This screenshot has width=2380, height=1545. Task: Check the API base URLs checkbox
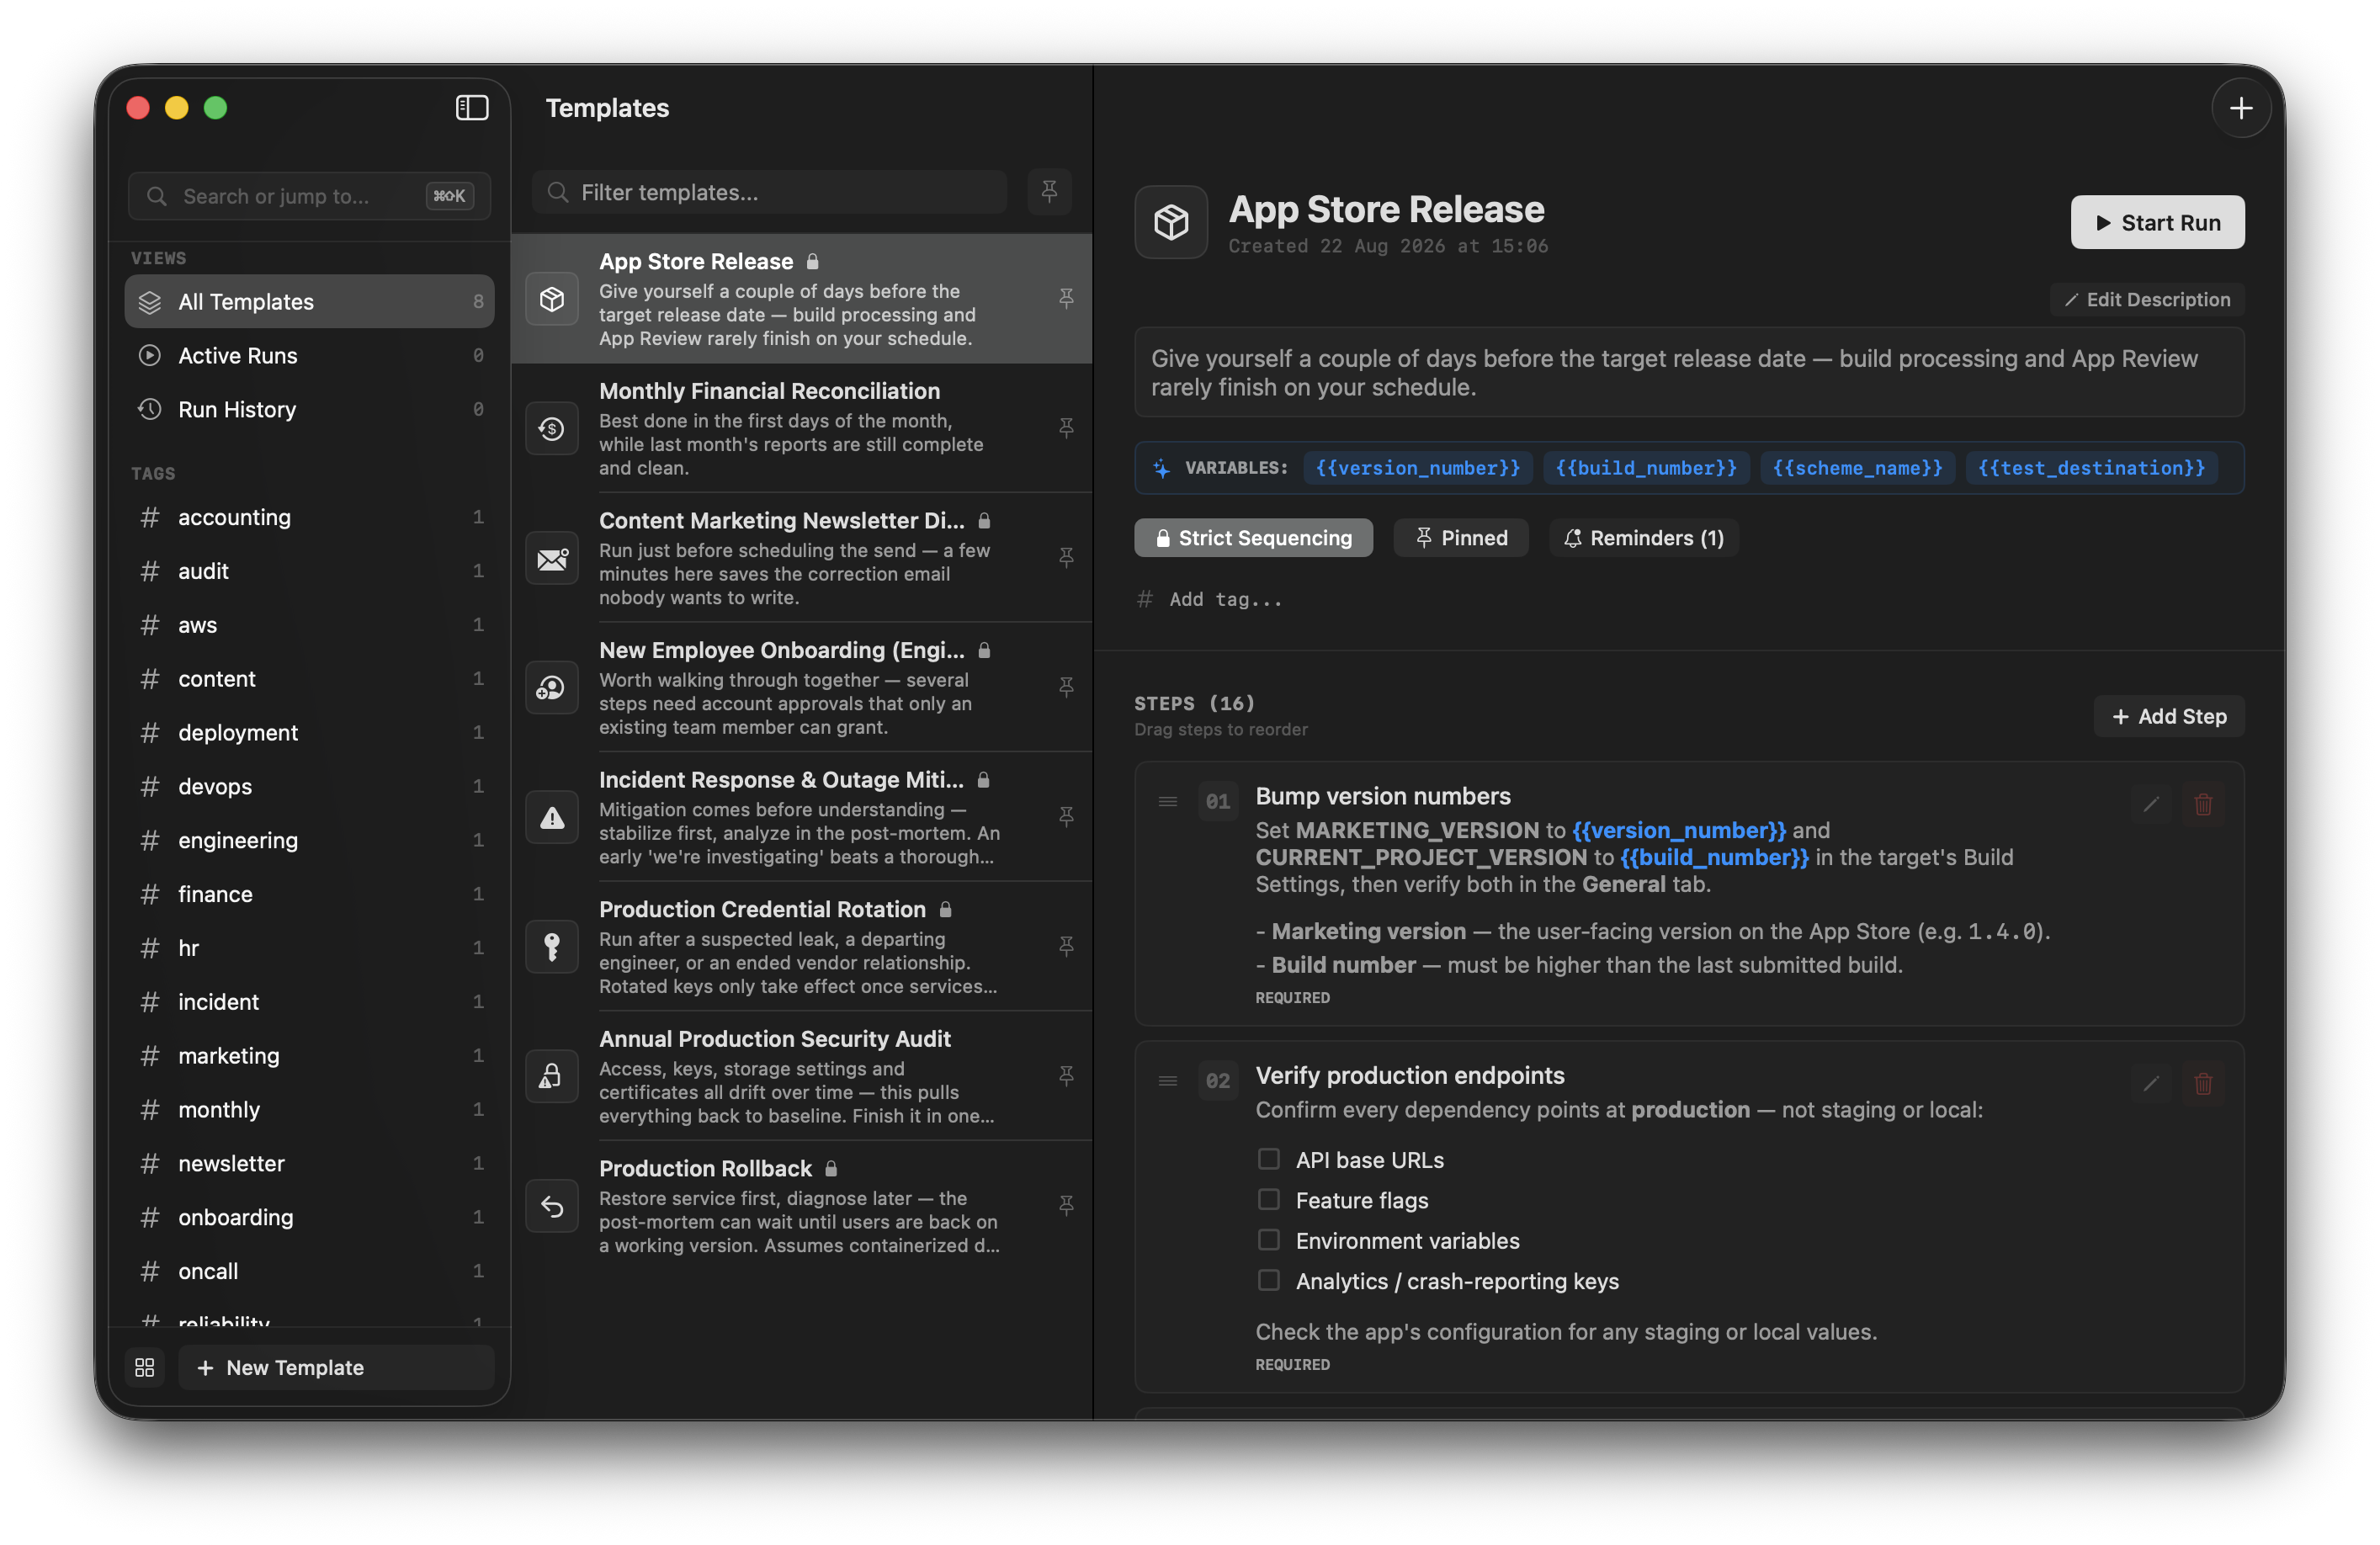(1268, 1159)
